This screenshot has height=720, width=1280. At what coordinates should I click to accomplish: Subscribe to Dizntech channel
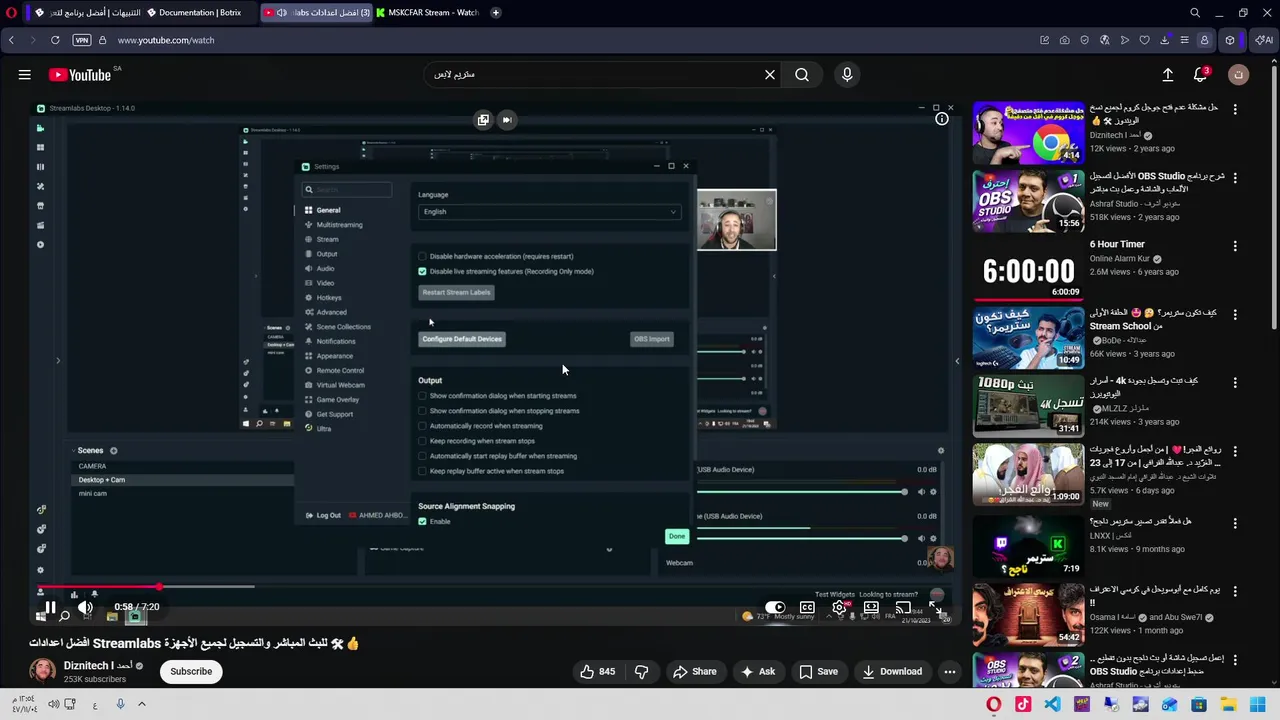coord(191,671)
